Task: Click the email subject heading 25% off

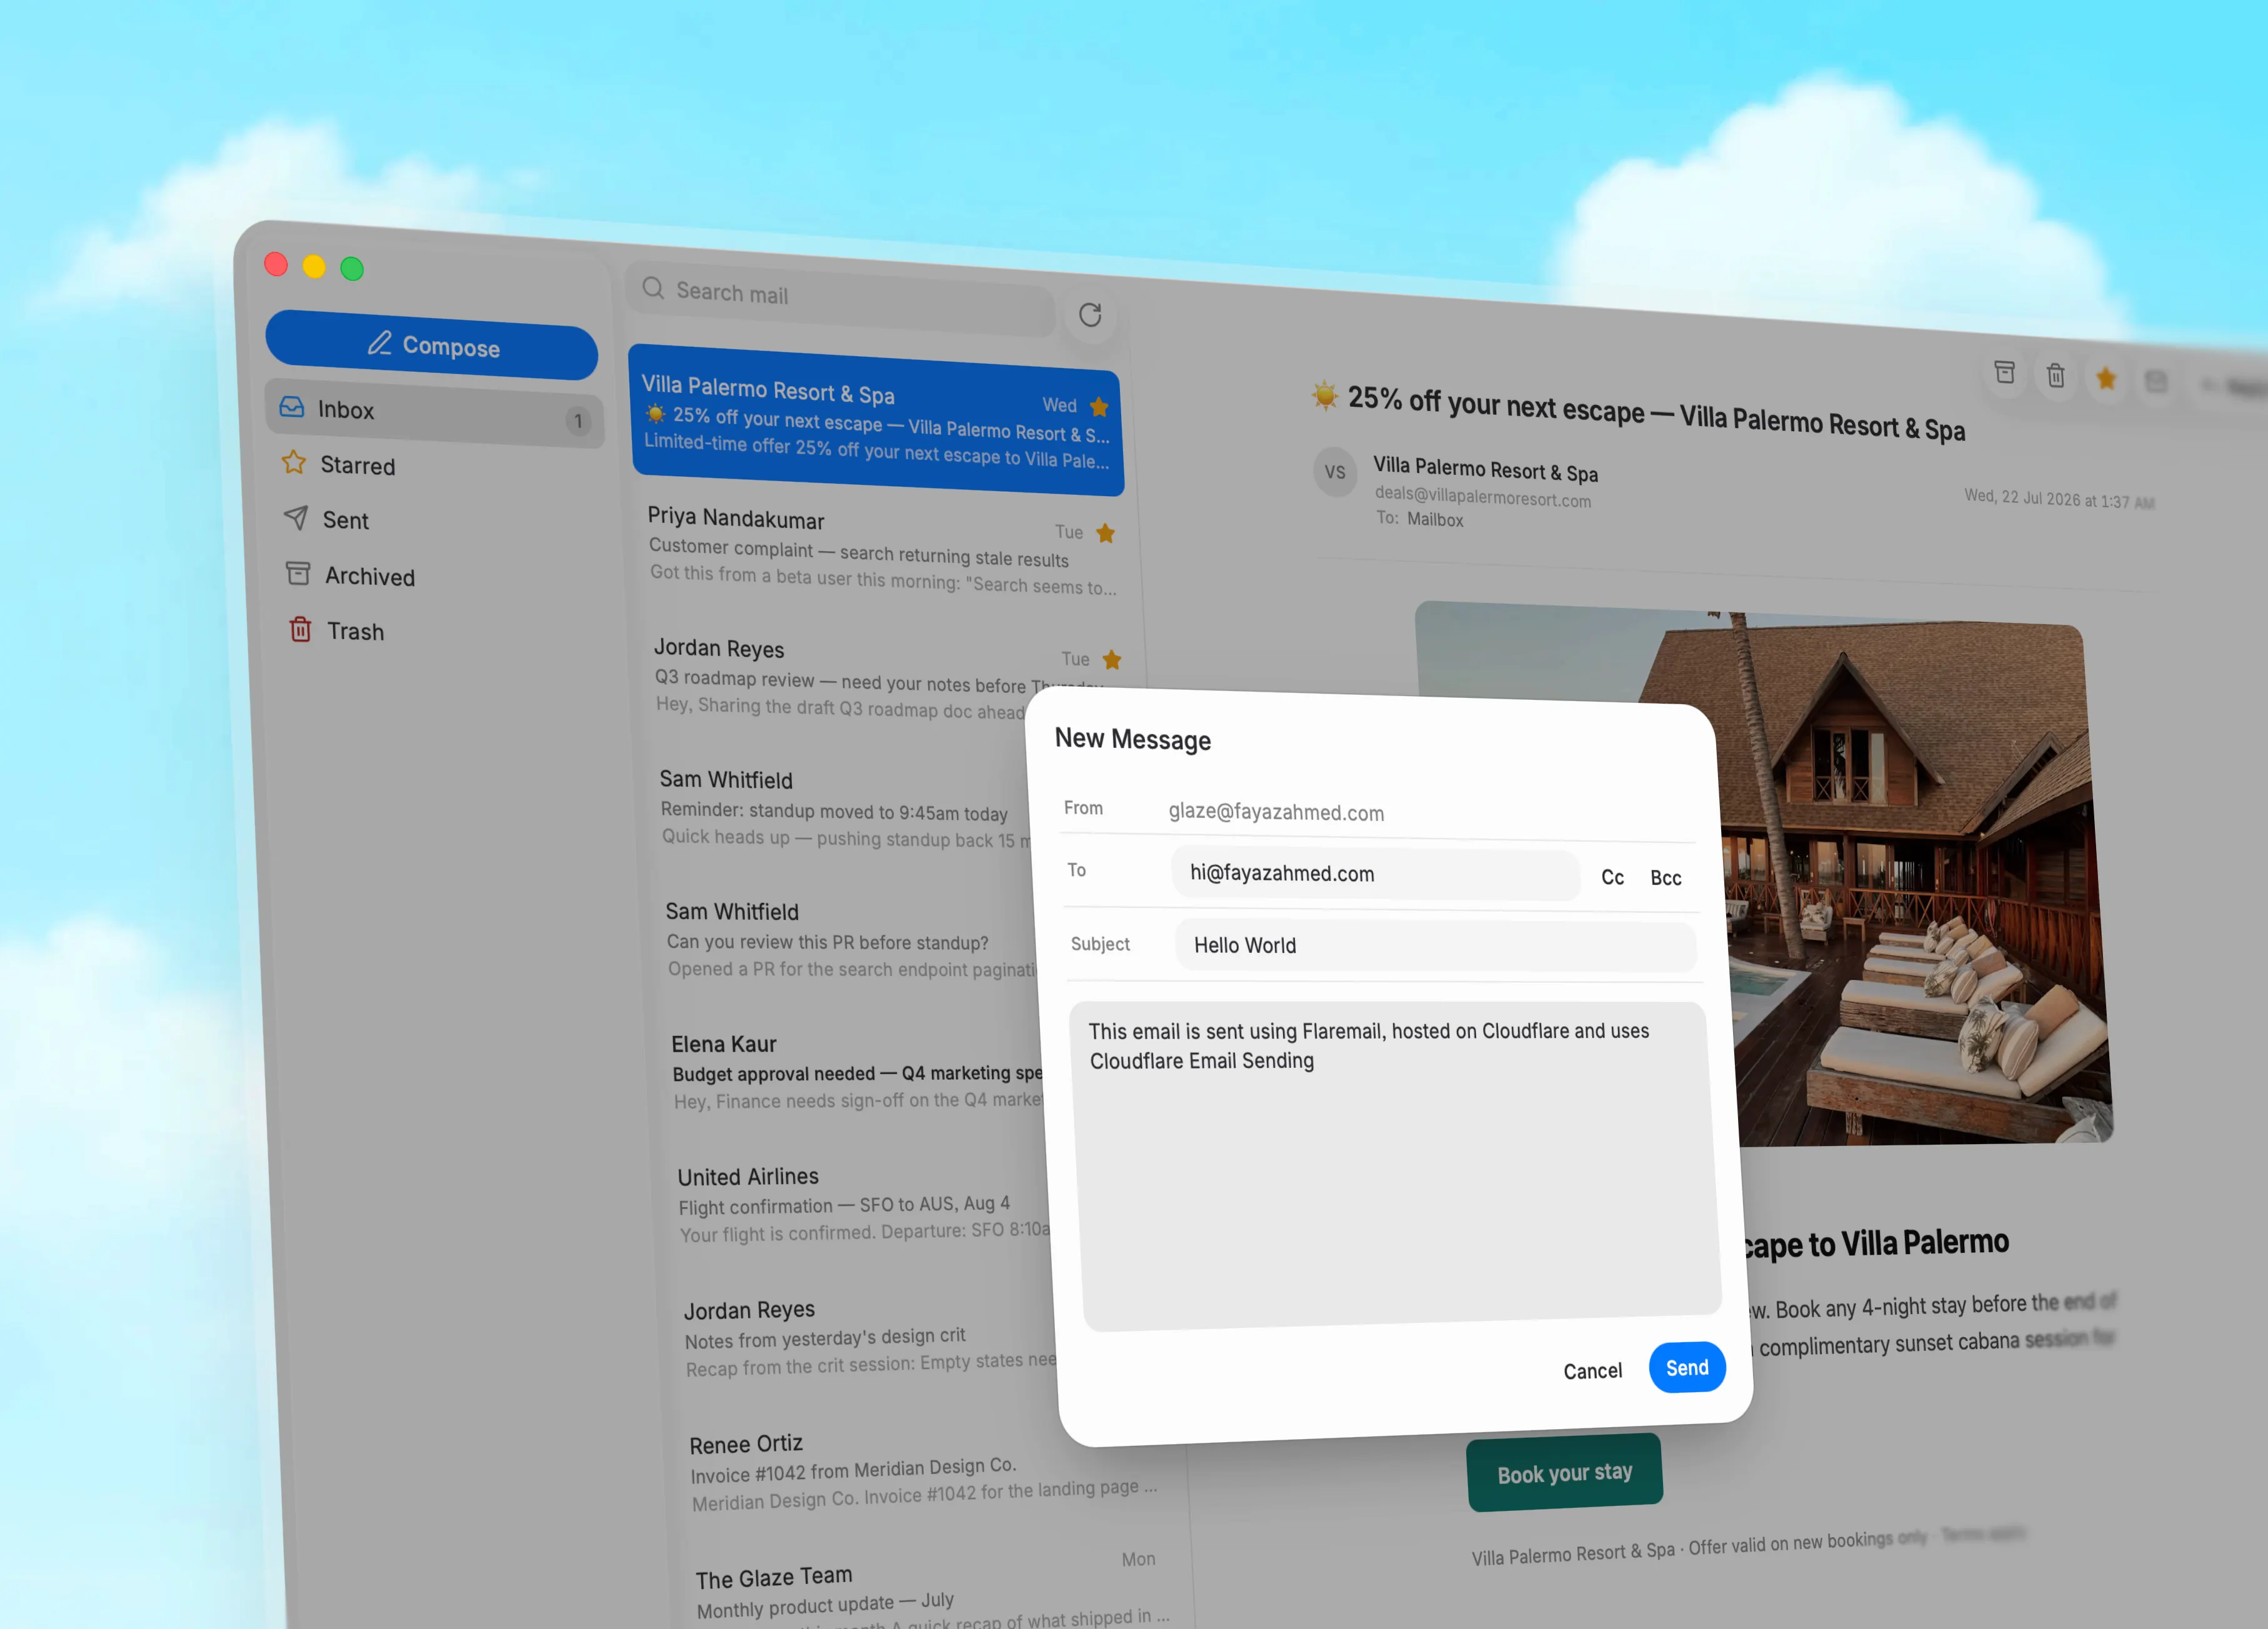Action: point(1656,414)
